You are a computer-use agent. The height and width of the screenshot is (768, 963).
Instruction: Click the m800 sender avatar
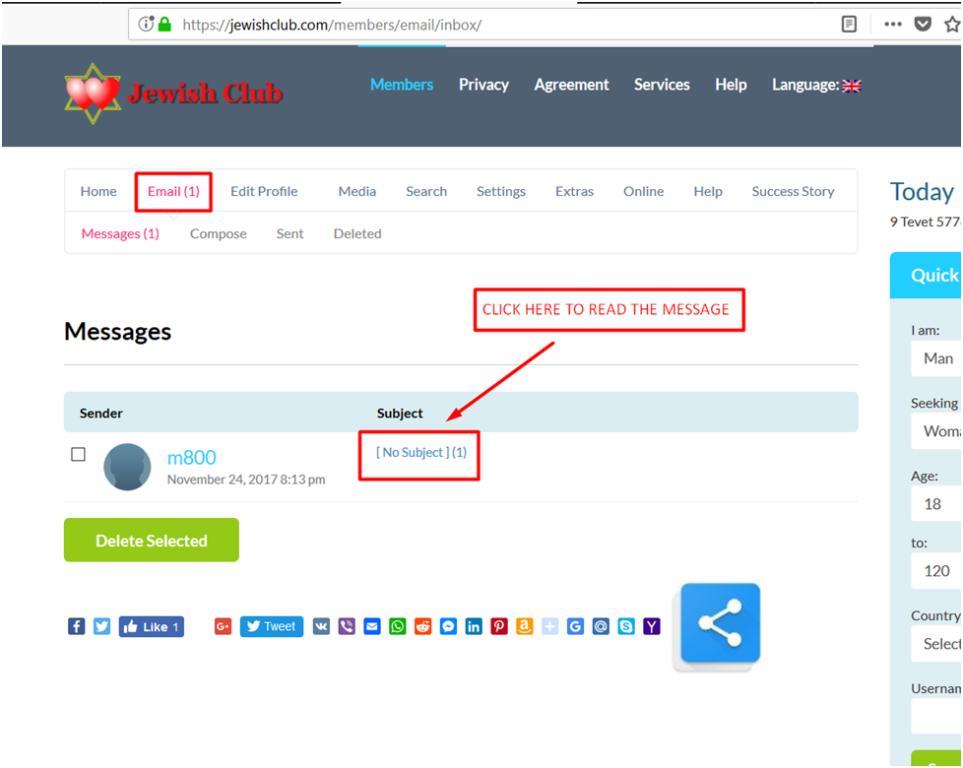(127, 467)
